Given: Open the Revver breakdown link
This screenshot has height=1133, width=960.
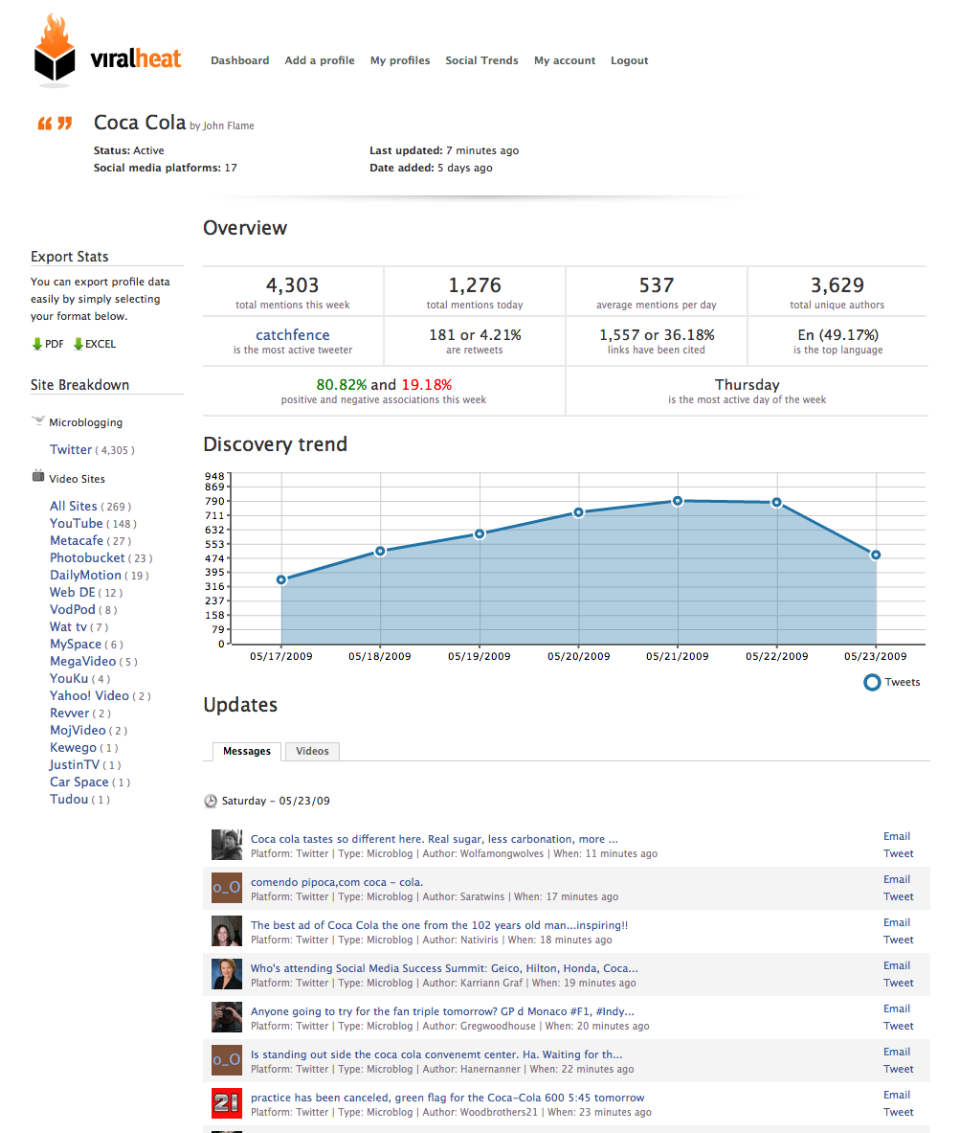Looking at the screenshot, I should (69, 713).
